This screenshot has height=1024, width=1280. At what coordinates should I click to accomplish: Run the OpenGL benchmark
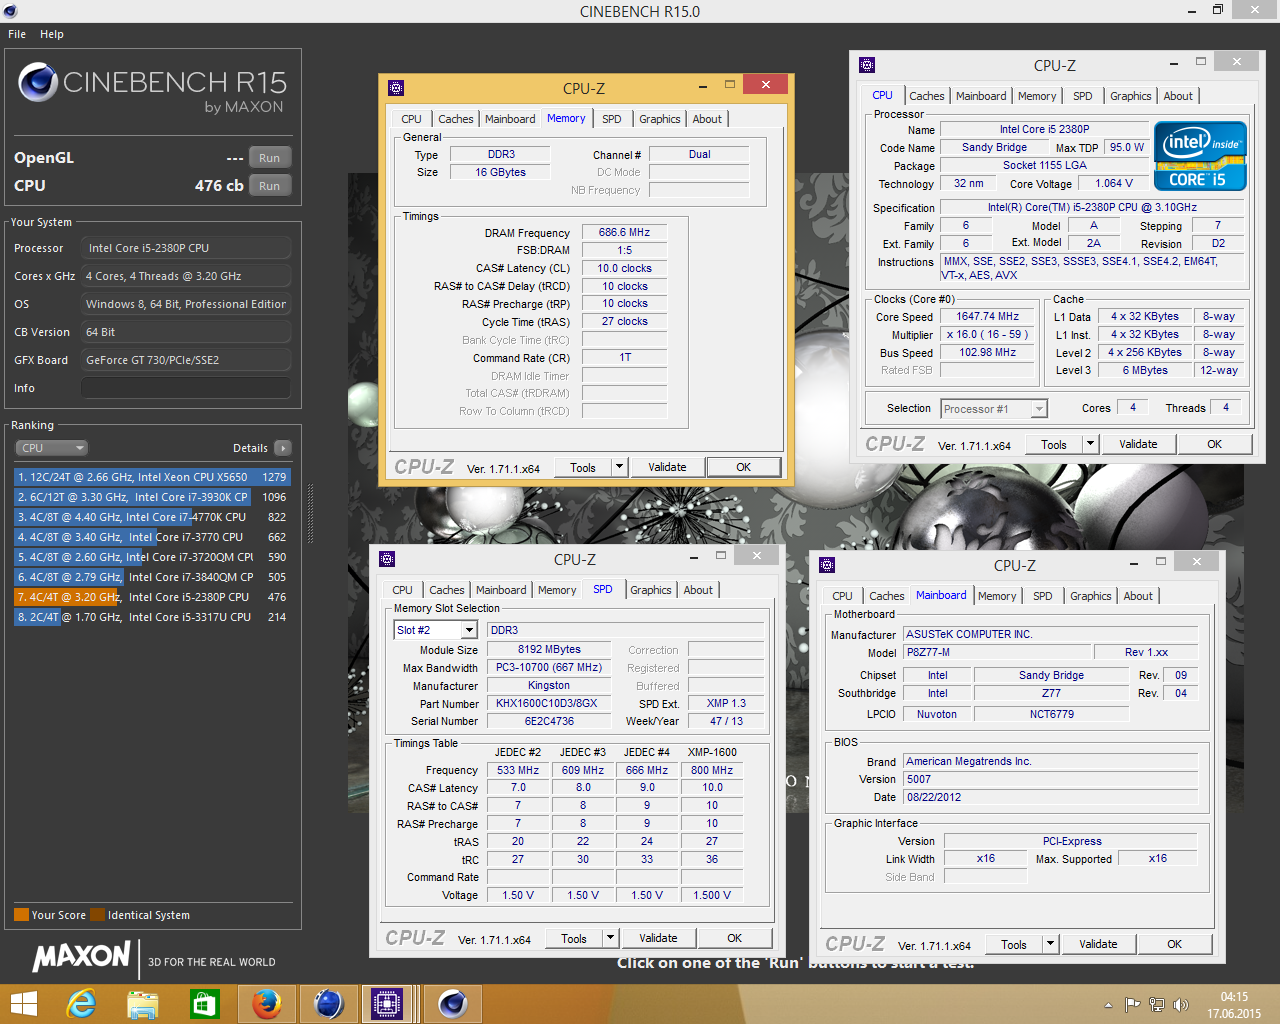(270, 158)
